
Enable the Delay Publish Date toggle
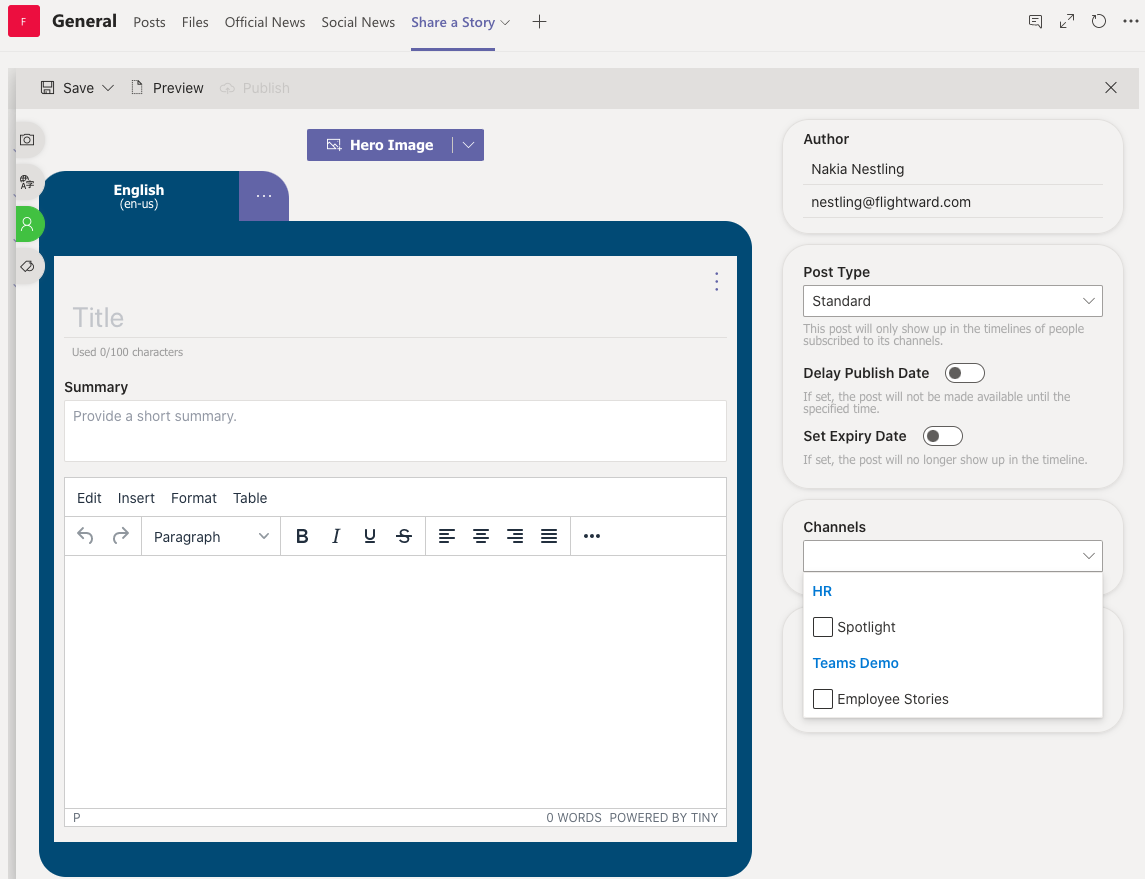click(964, 373)
